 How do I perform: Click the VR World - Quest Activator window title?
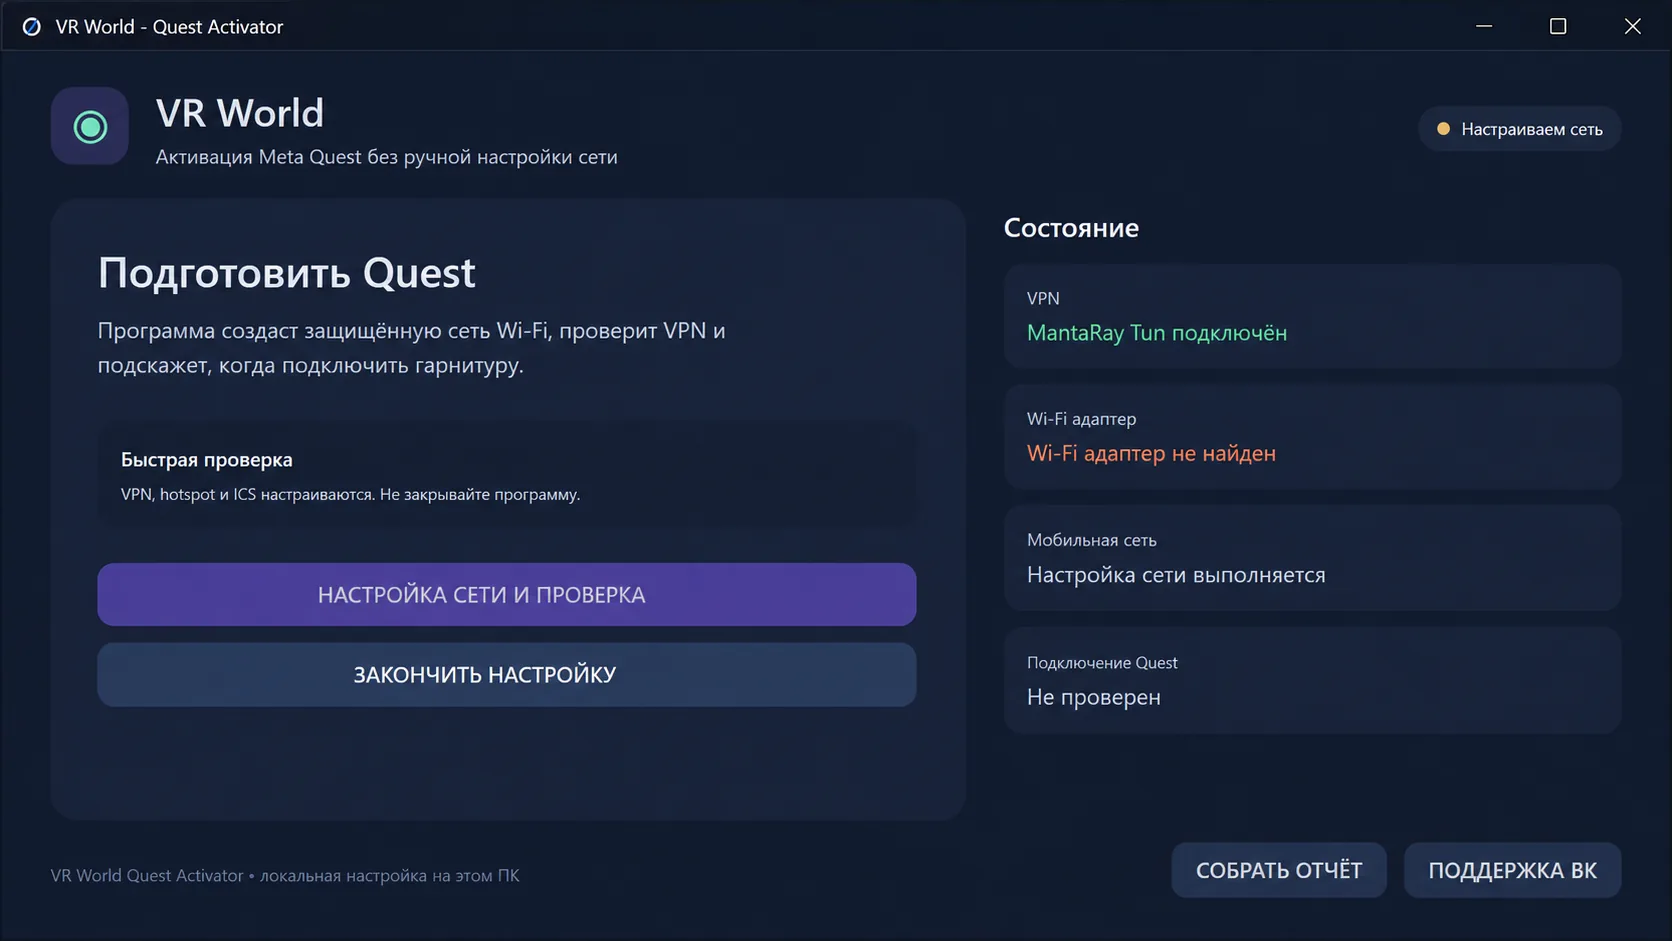tap(169, 27)
